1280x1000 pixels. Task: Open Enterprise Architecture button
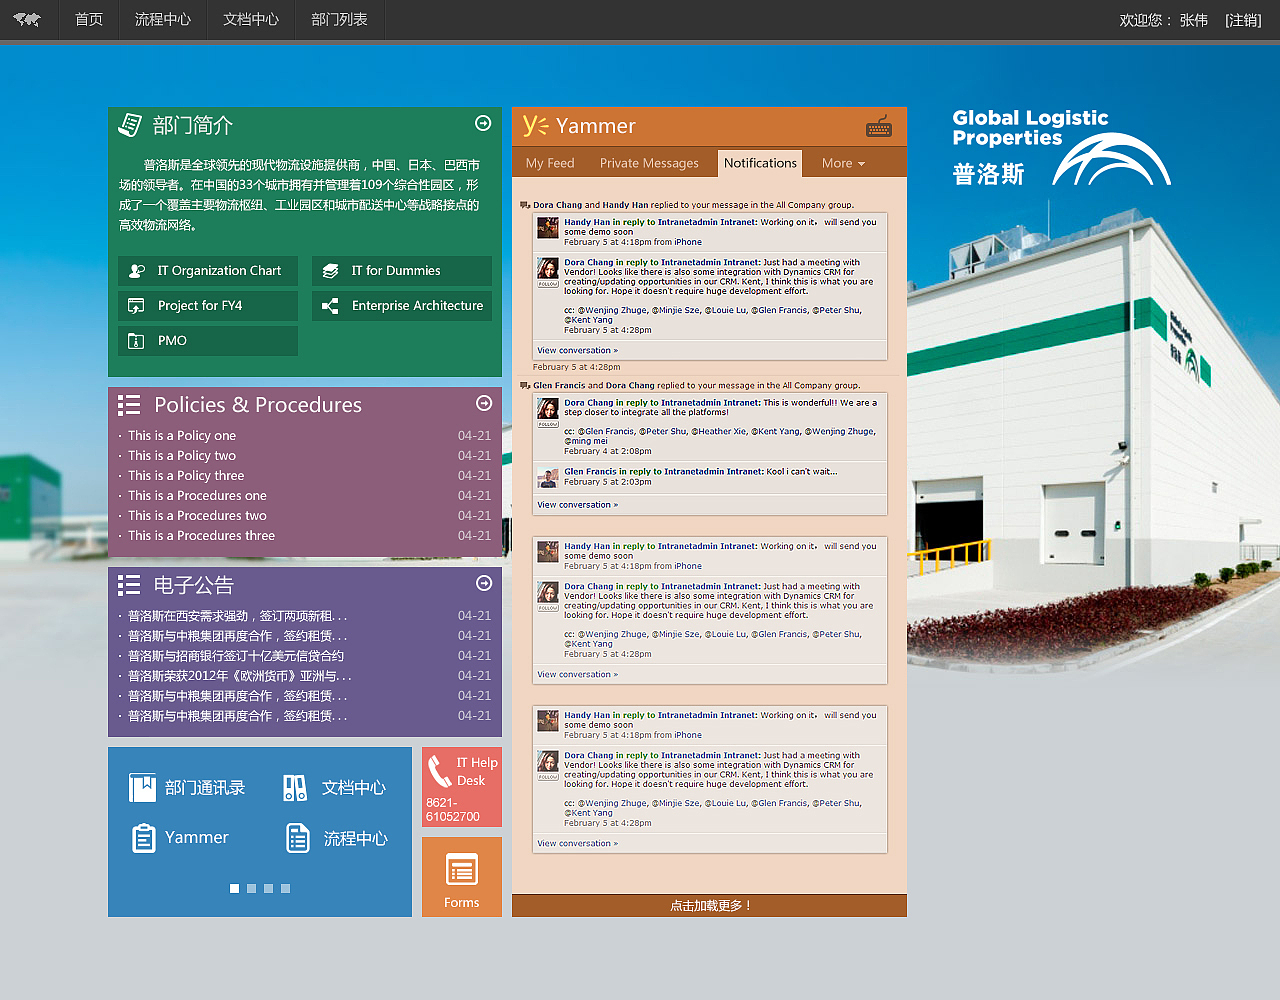click(402, 306)
